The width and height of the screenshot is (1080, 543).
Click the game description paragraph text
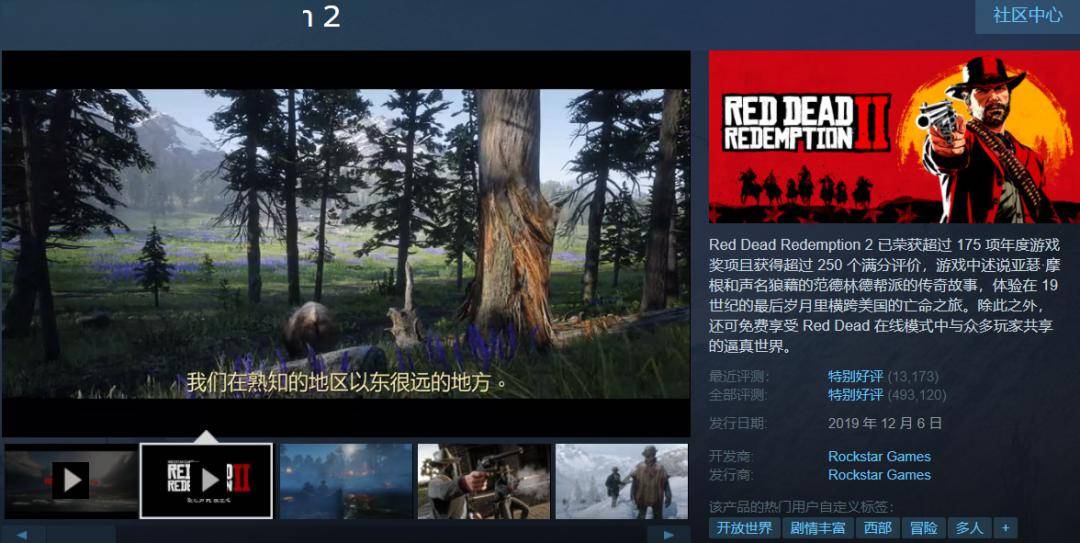[x=884, y=295]
